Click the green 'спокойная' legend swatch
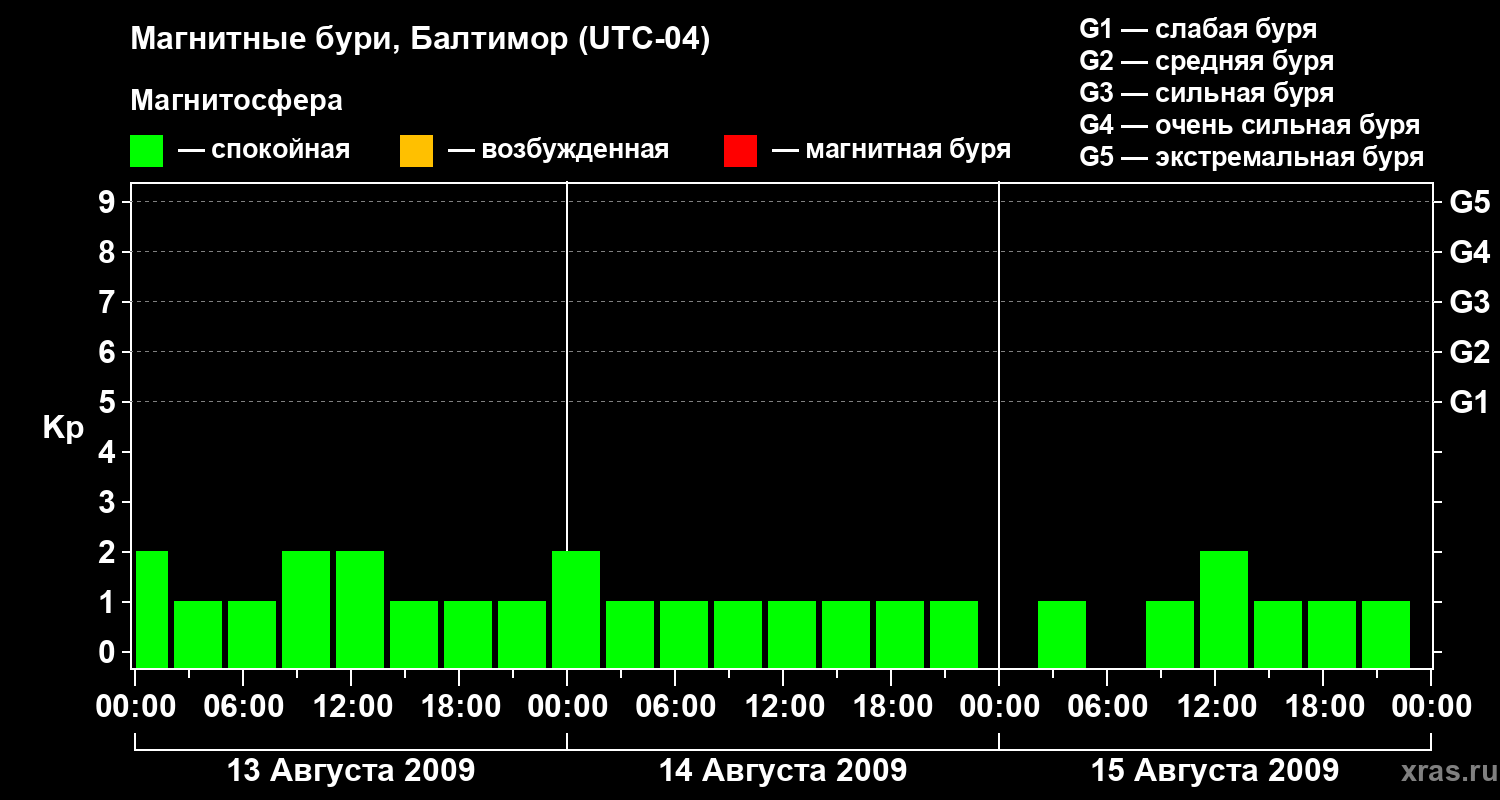Image resolution: width=1500 pixels, height=800 pixels. pos(146,151)
